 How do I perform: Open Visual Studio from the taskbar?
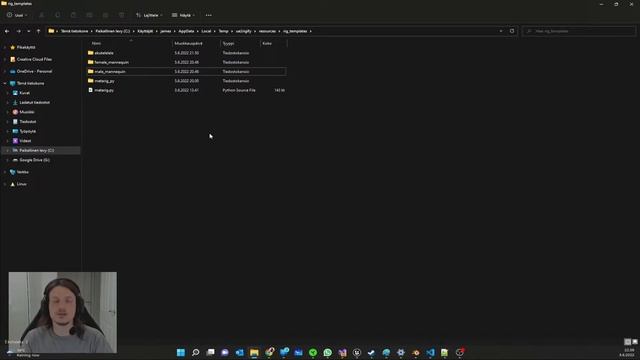click(x=342, y=352)
